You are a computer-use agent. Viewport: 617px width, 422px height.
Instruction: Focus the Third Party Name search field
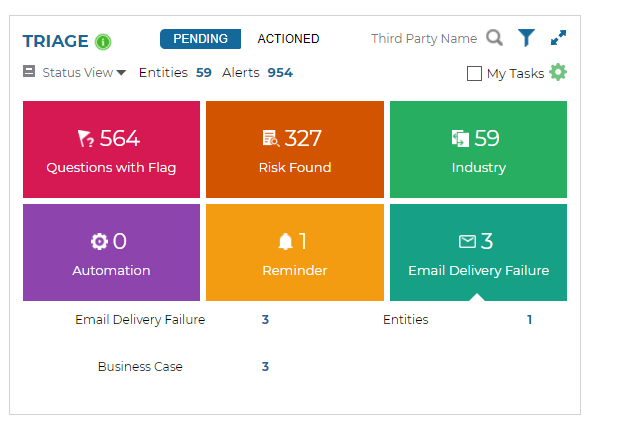[424, 39]
